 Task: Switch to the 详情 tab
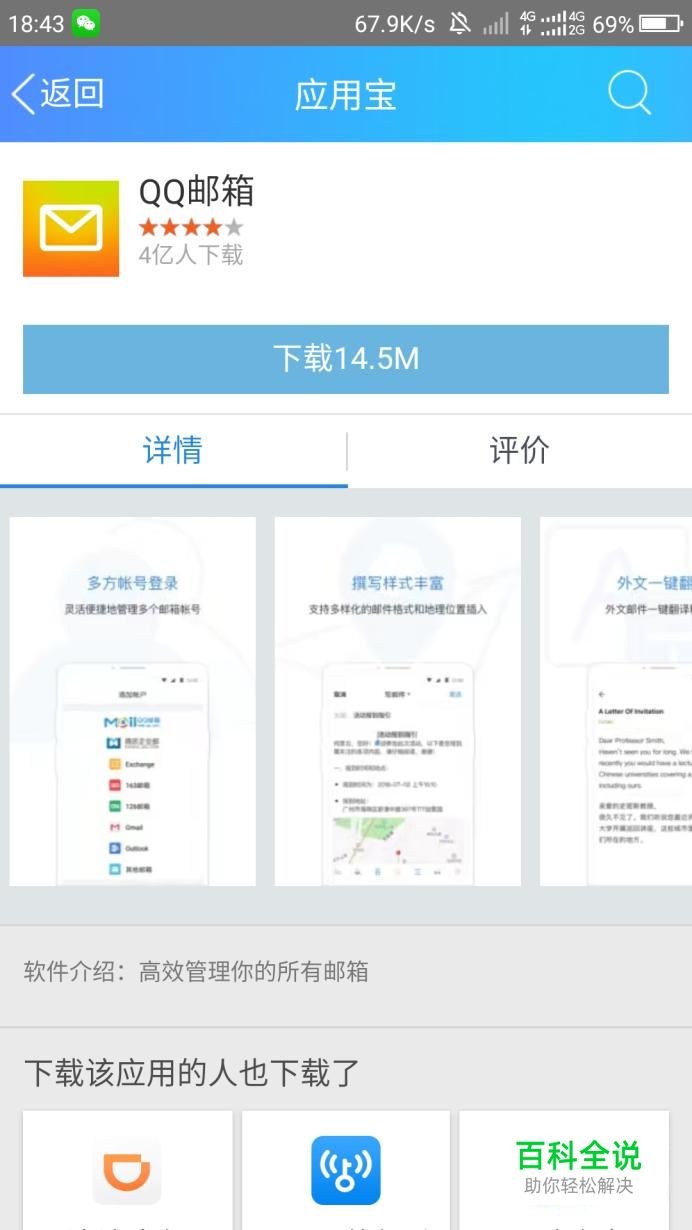[173, 450]
